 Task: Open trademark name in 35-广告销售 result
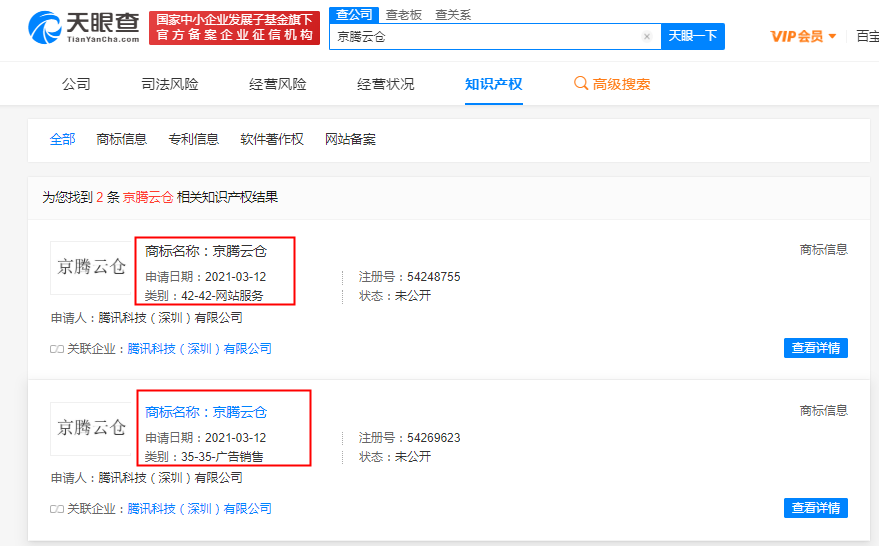click(x=206, y=412)
